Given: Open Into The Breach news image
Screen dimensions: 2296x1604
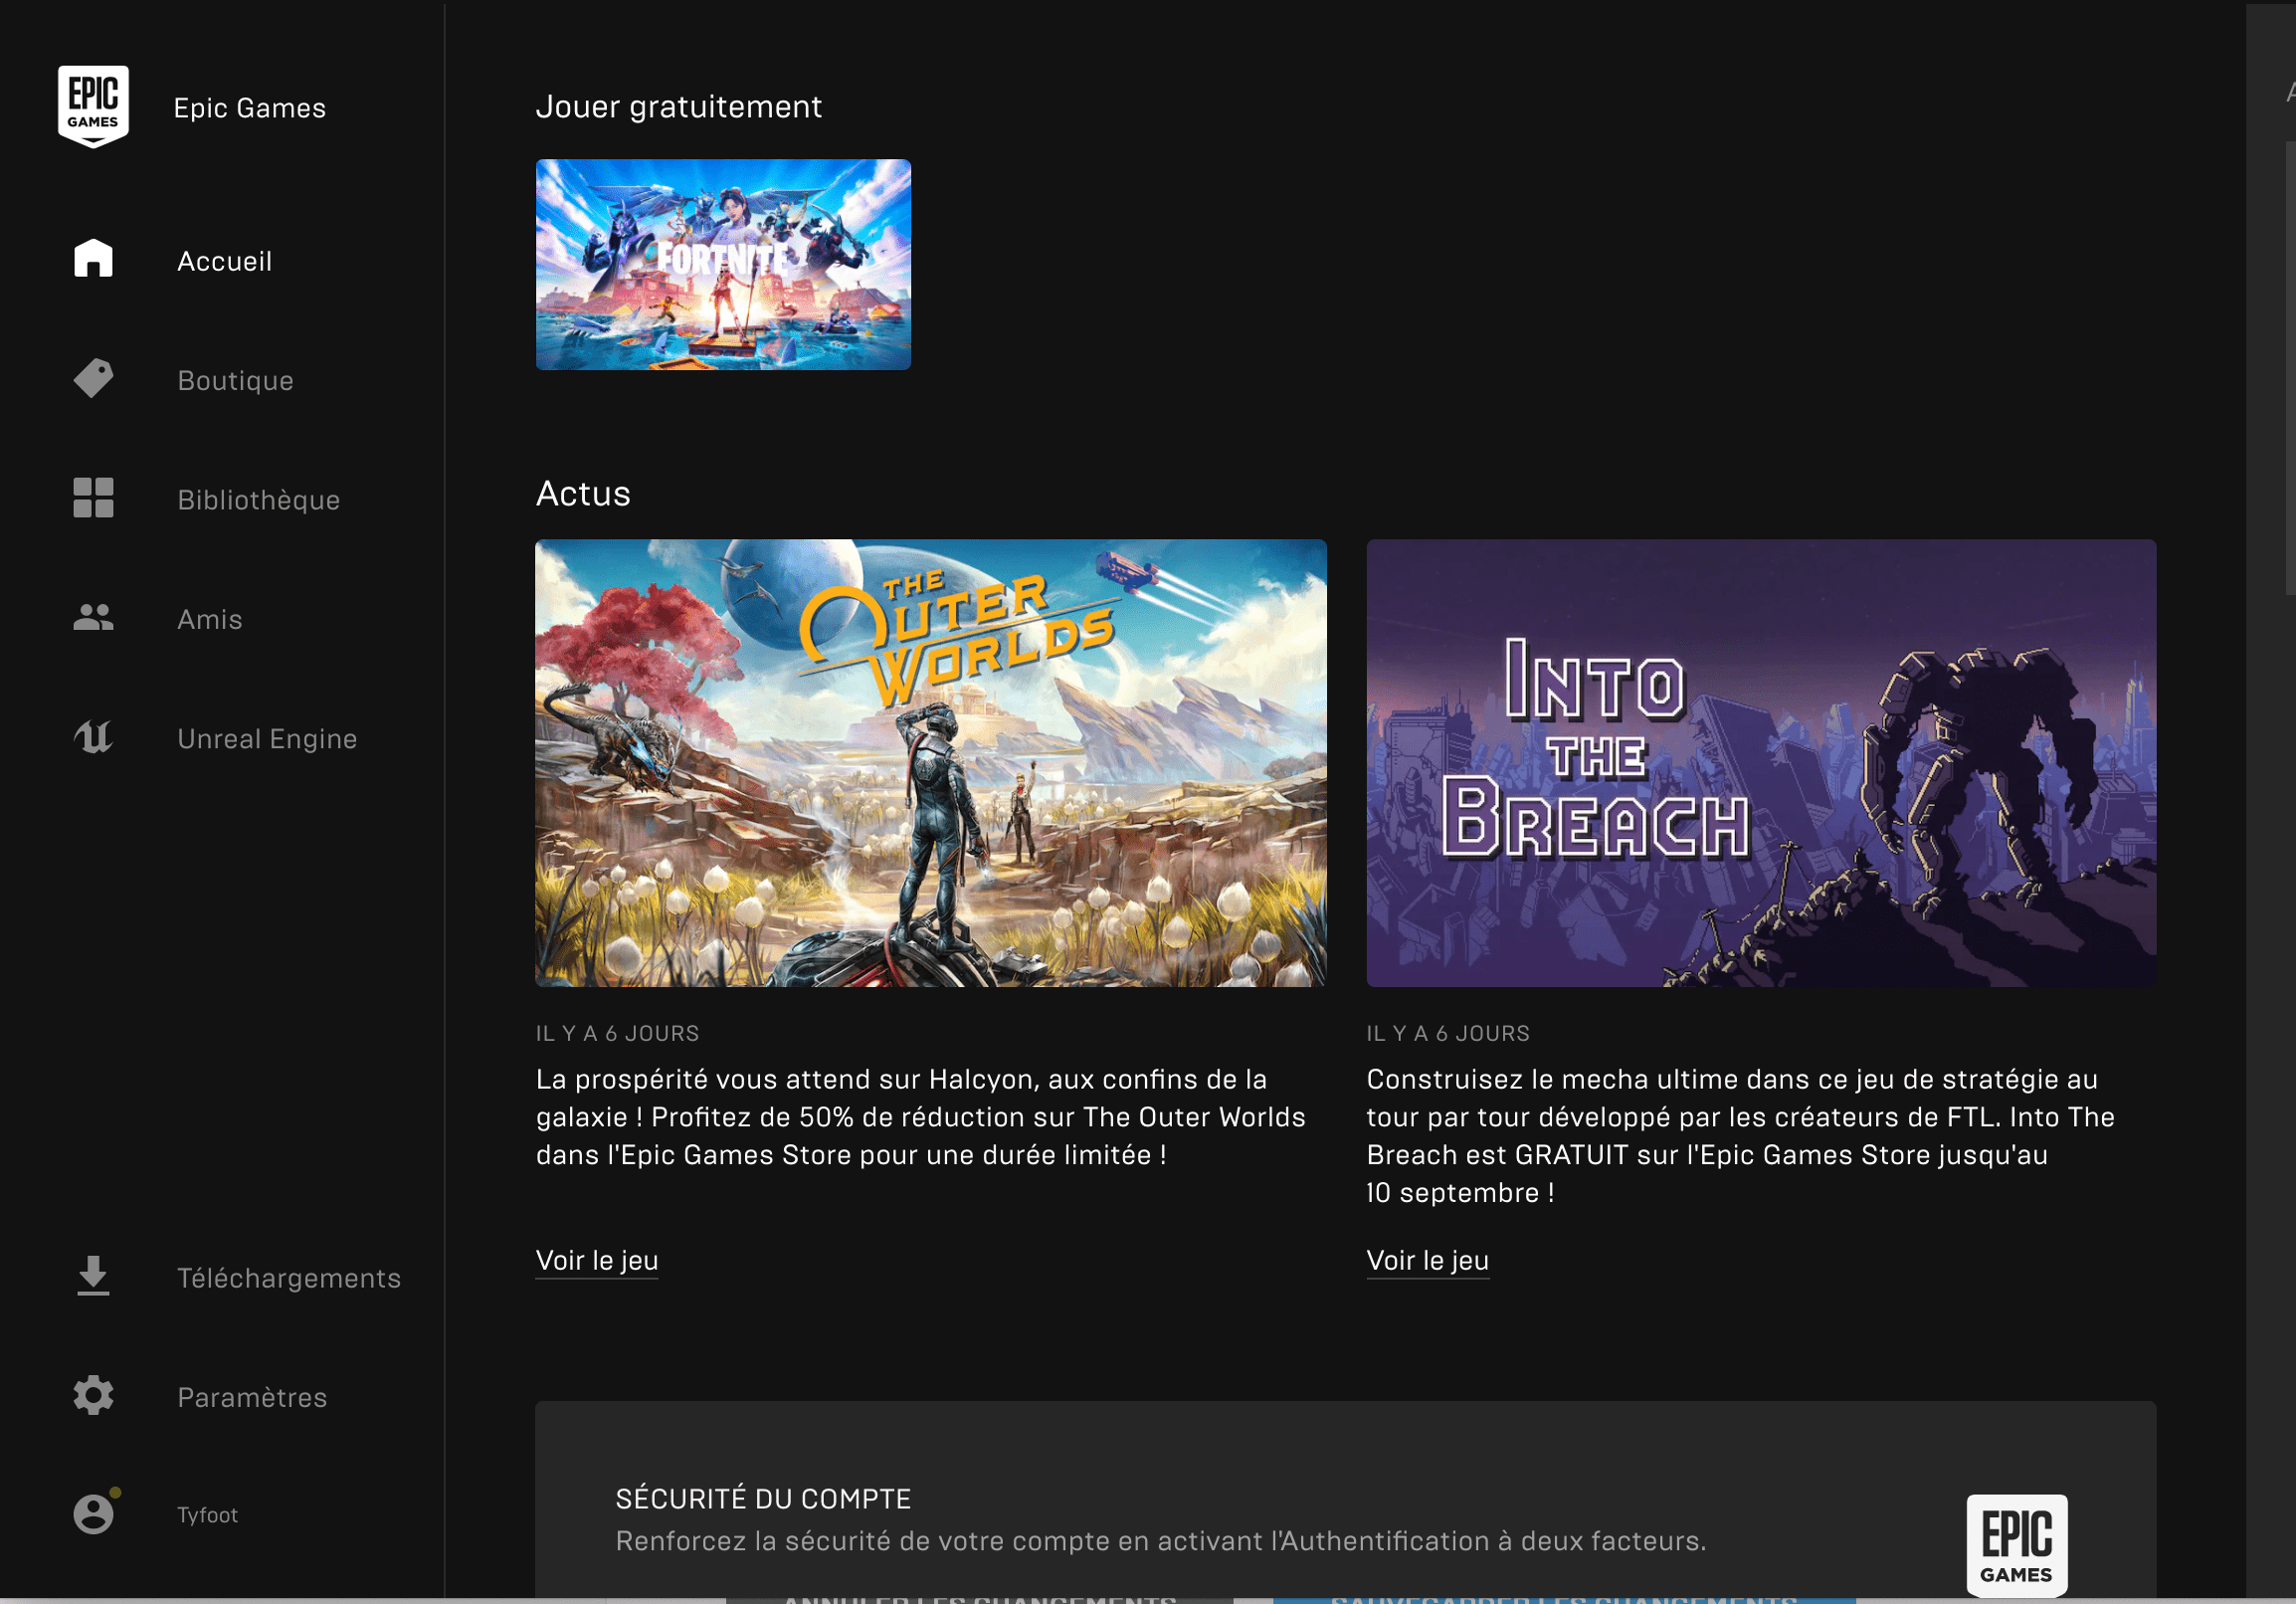Looking at the screenshot, I should [x=1762, y=764].
